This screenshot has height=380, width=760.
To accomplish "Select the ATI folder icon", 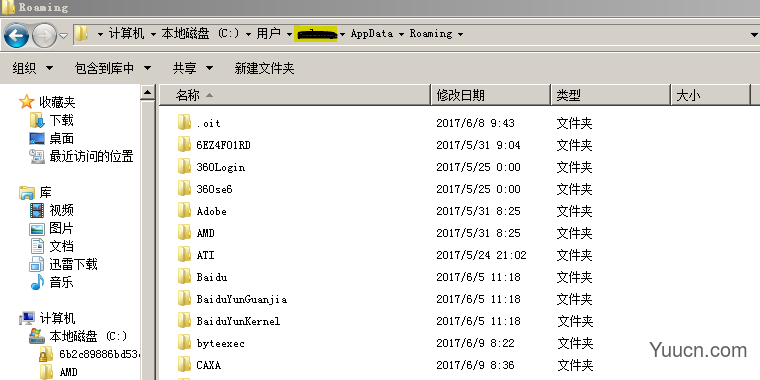I will (x=184, y=254).
